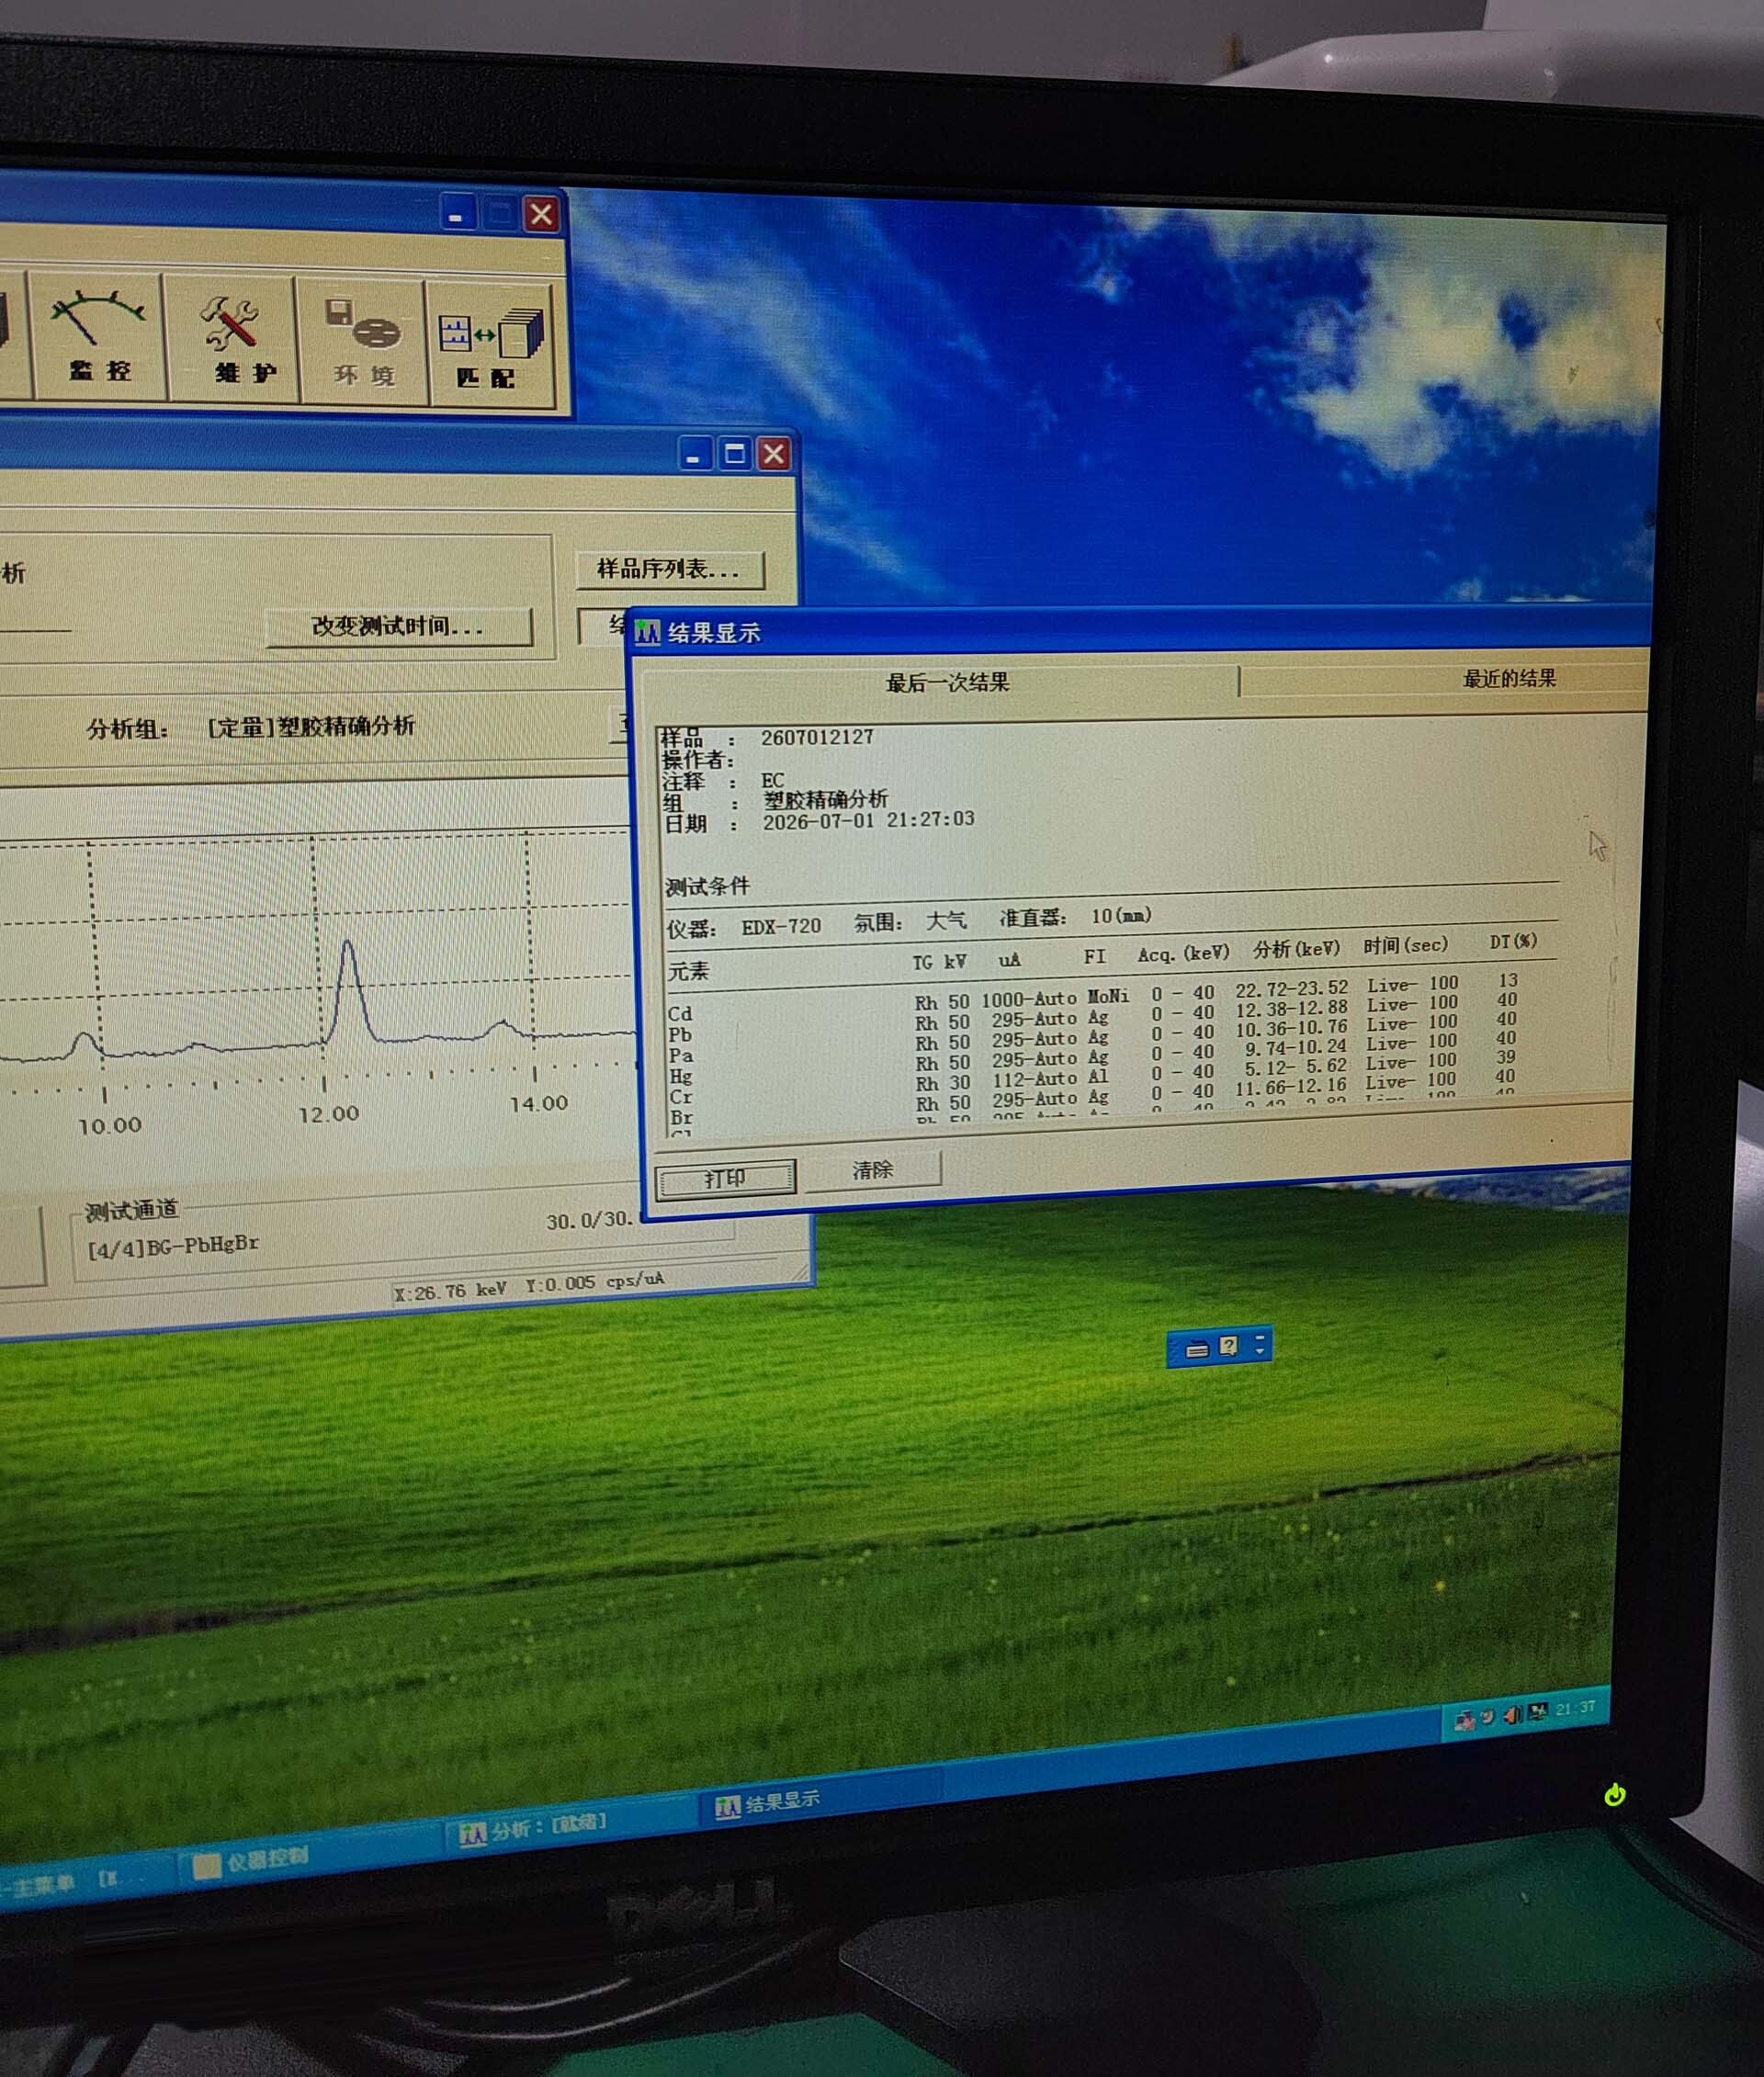
Task: Click the 清除 clear button
Action: click(x=872, y=1169)
